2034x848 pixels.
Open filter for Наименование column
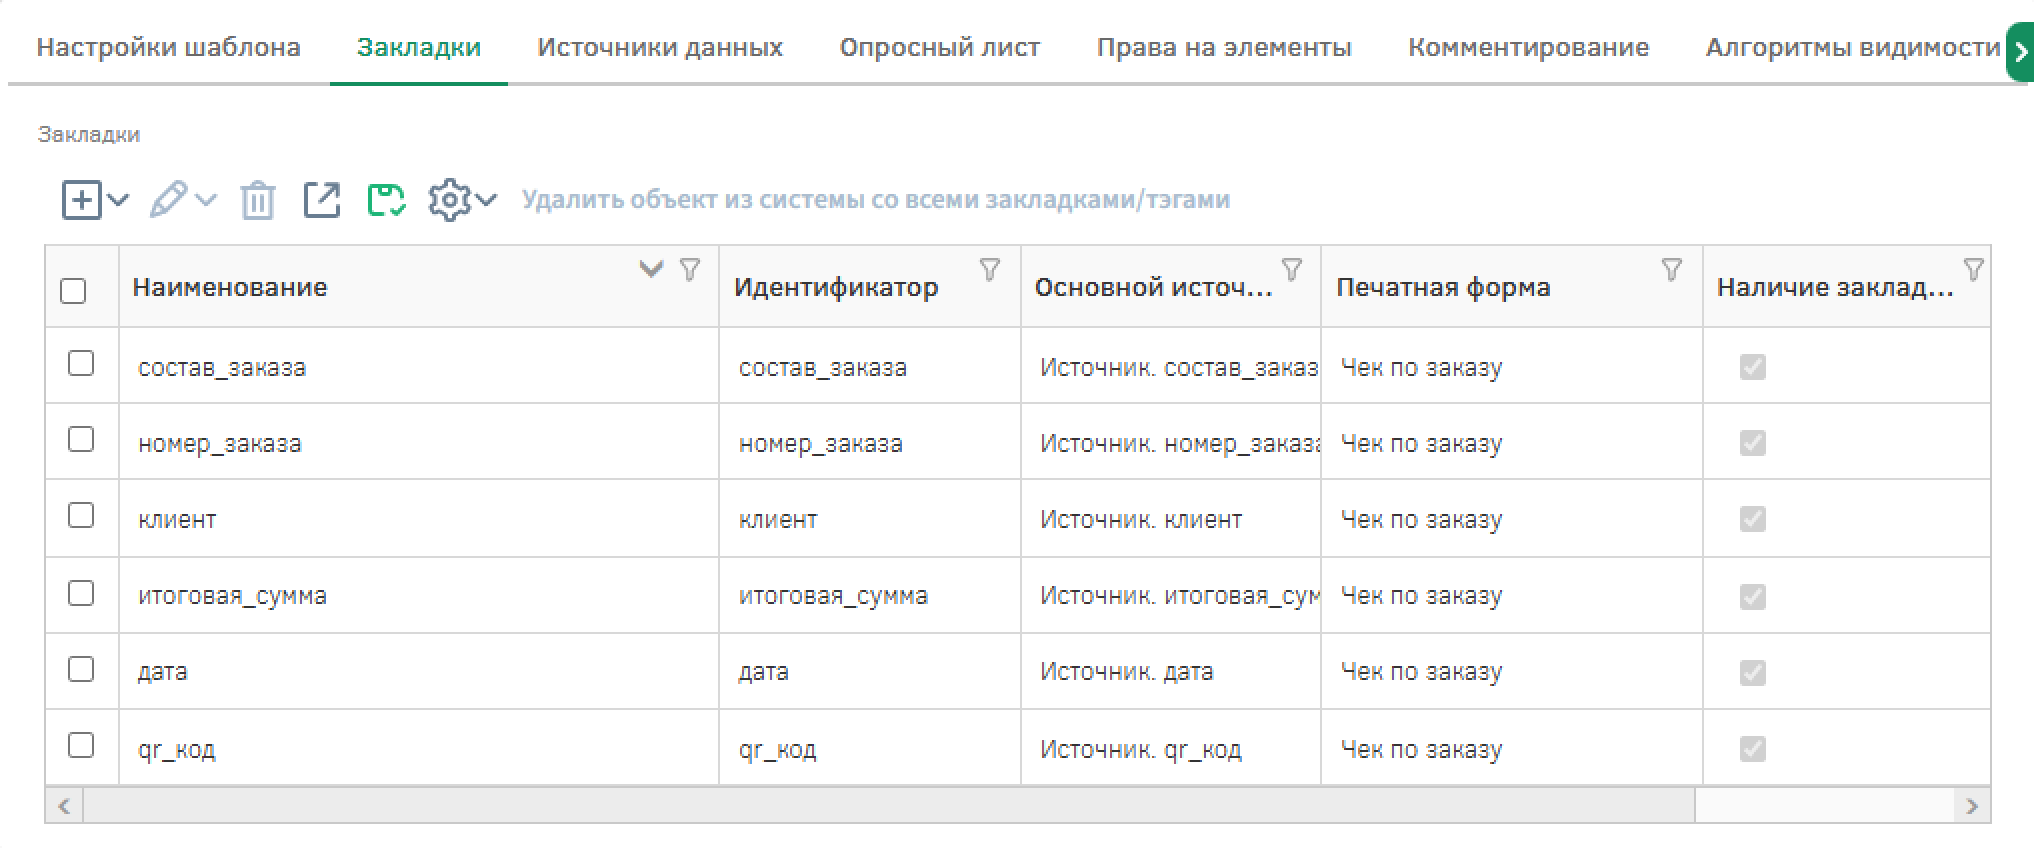click(689, 269)
